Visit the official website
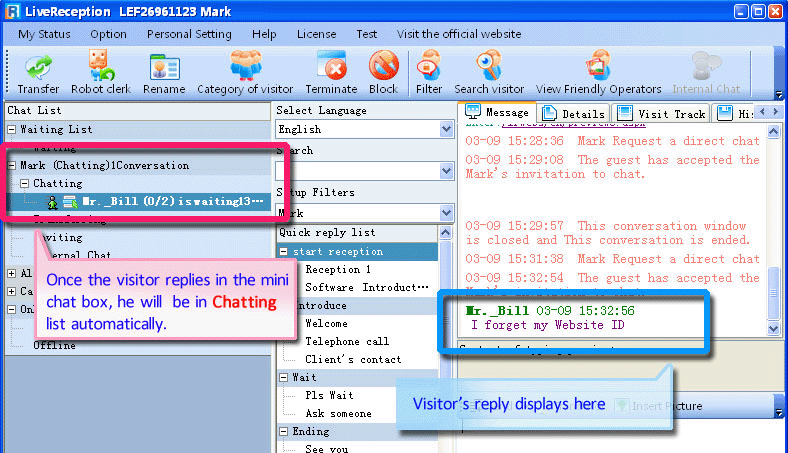This screenshot has width=788, height=453. click(x=459, y=34)
